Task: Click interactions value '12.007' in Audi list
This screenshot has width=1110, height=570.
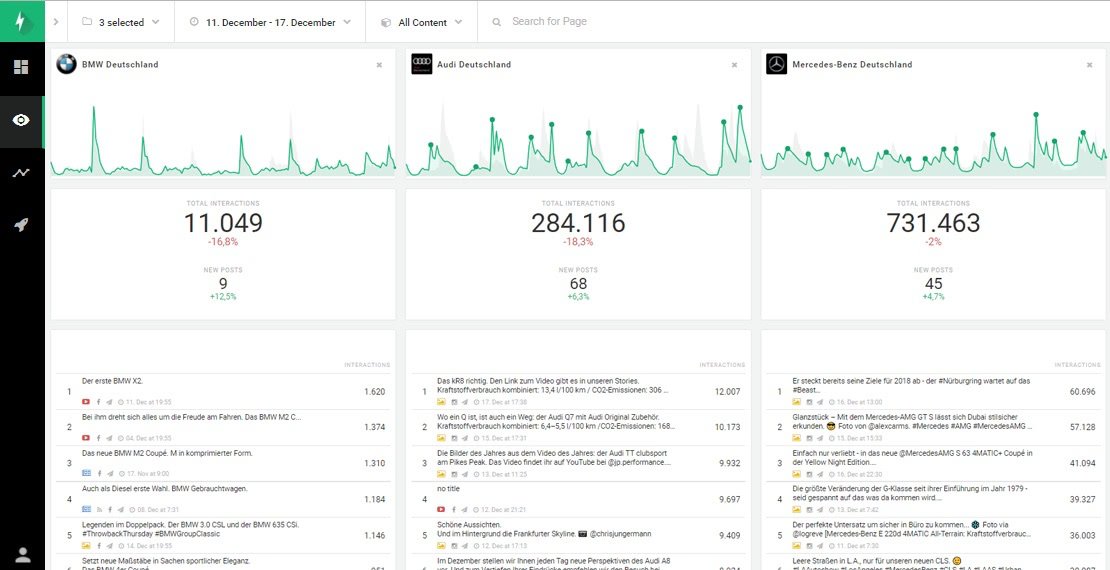Action: [728, 392]
